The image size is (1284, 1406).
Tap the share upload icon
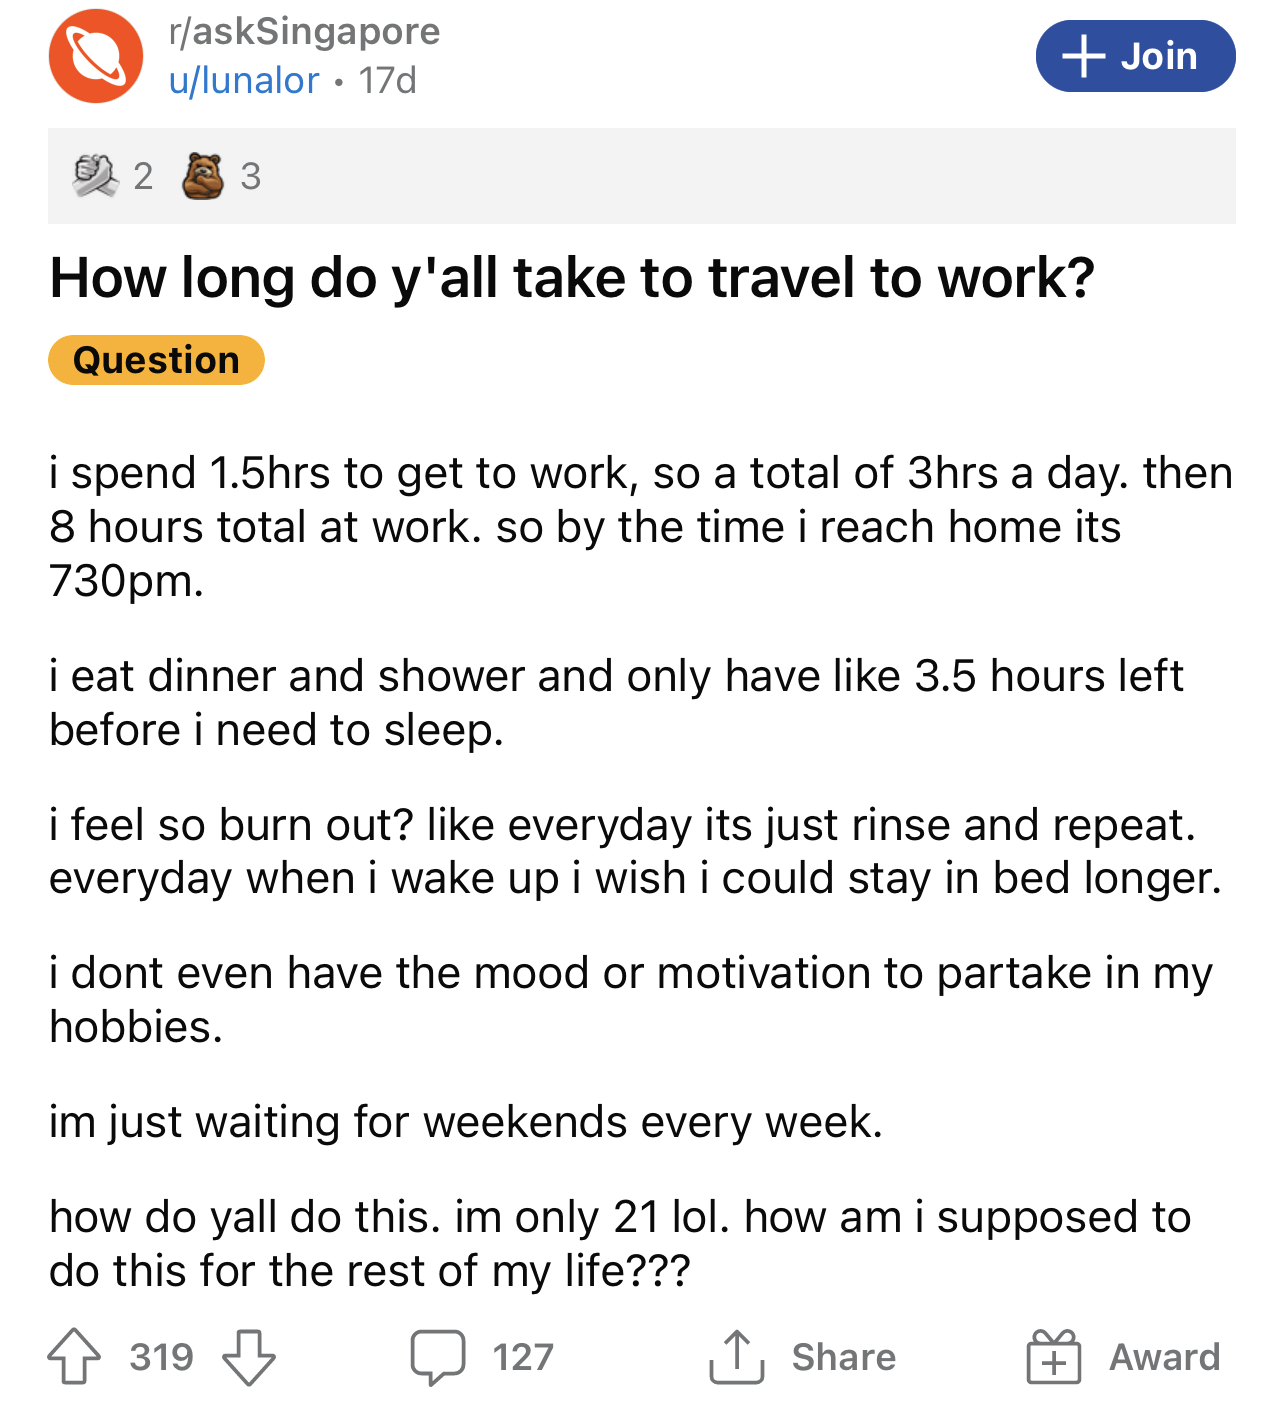[737, 1357]
